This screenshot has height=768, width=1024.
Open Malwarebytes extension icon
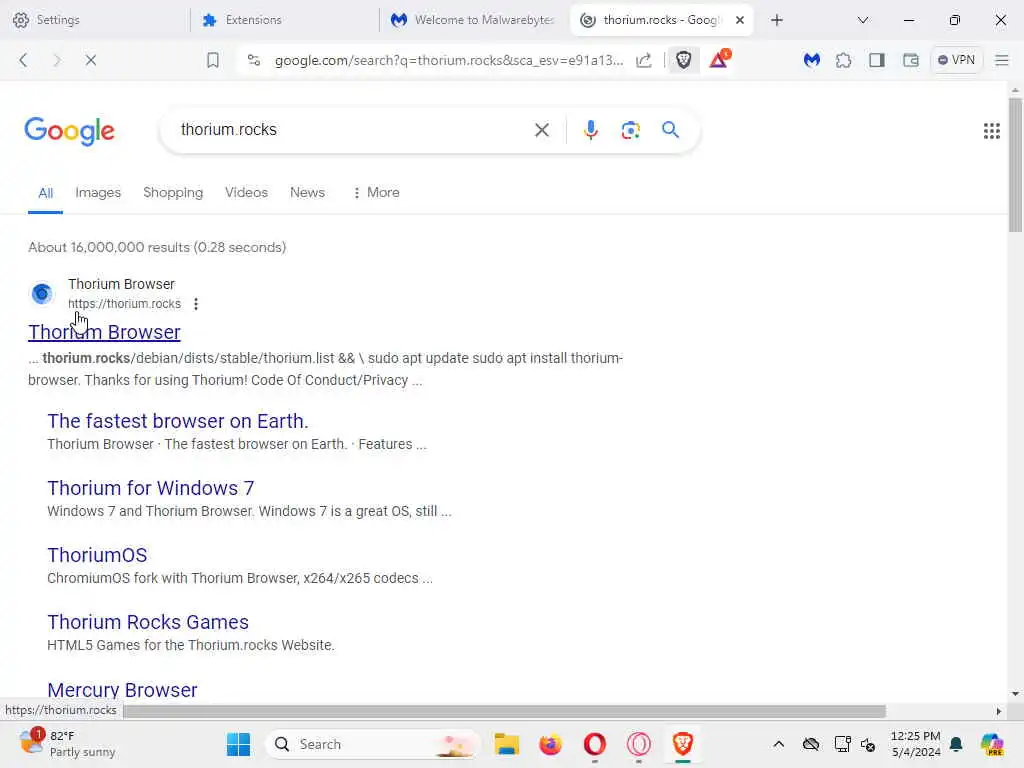[x=811, y=60]
